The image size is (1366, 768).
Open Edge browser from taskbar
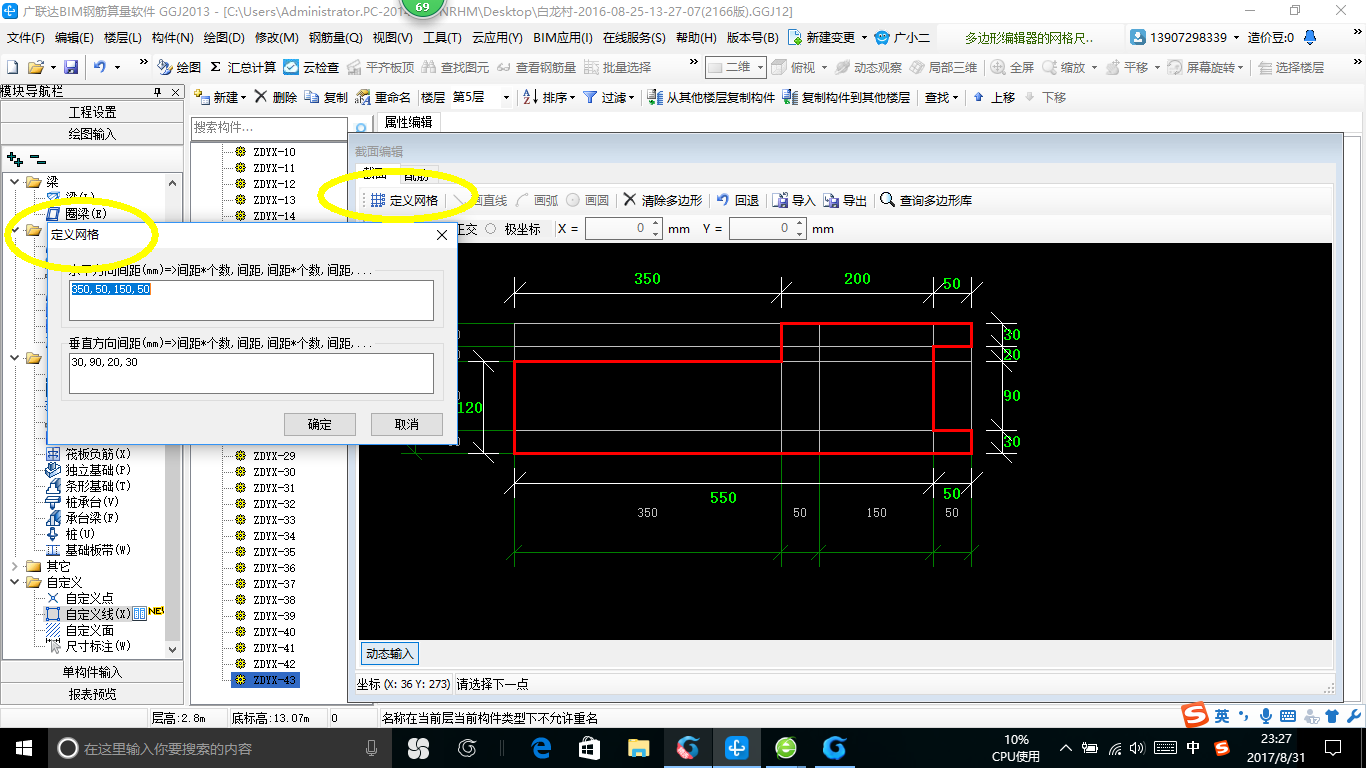(x=542, y=747)
